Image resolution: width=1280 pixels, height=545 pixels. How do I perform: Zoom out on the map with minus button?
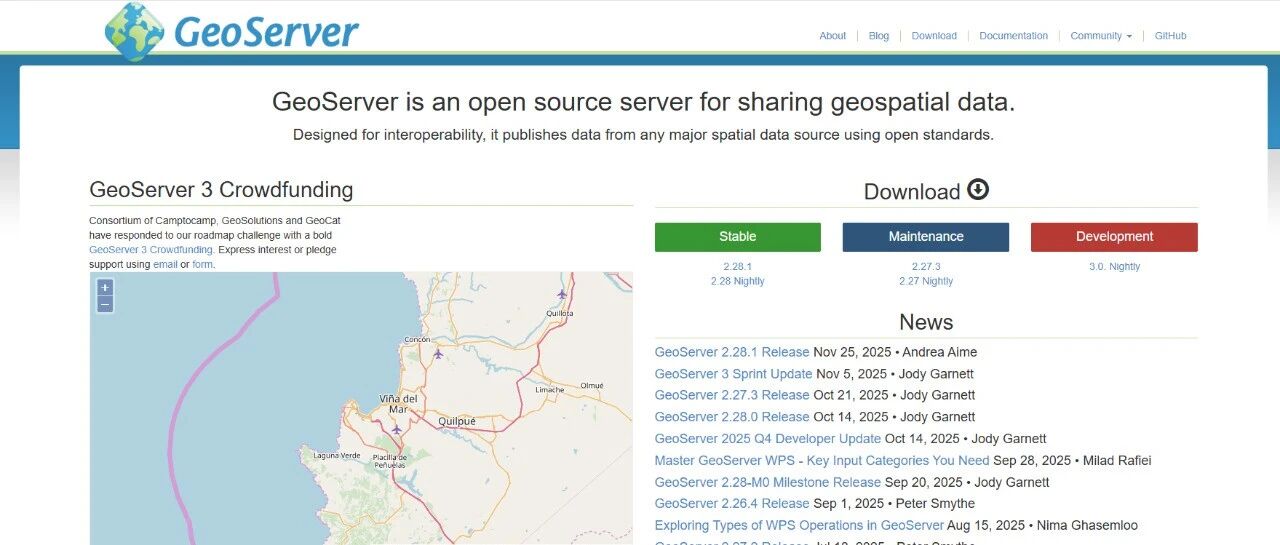[x=105, y=304]
